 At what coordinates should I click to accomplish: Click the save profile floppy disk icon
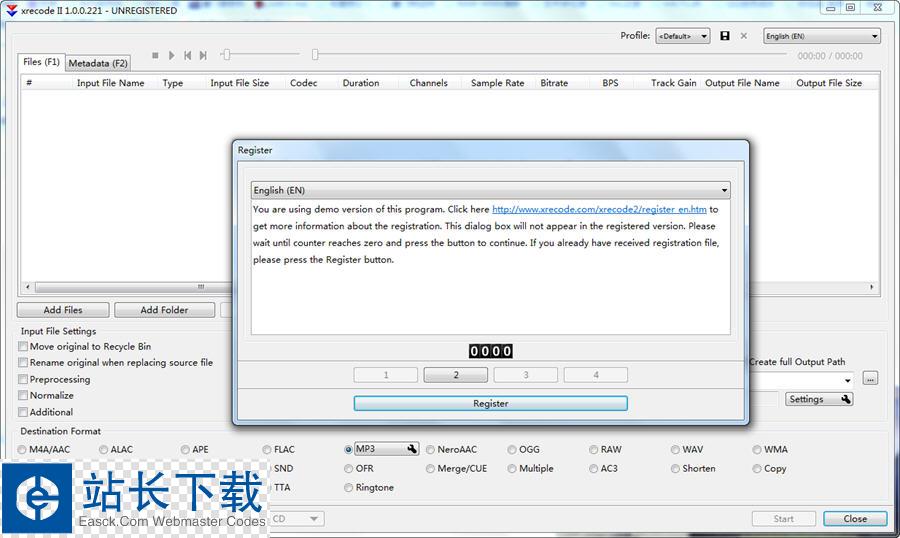click(x=725, y=36)
